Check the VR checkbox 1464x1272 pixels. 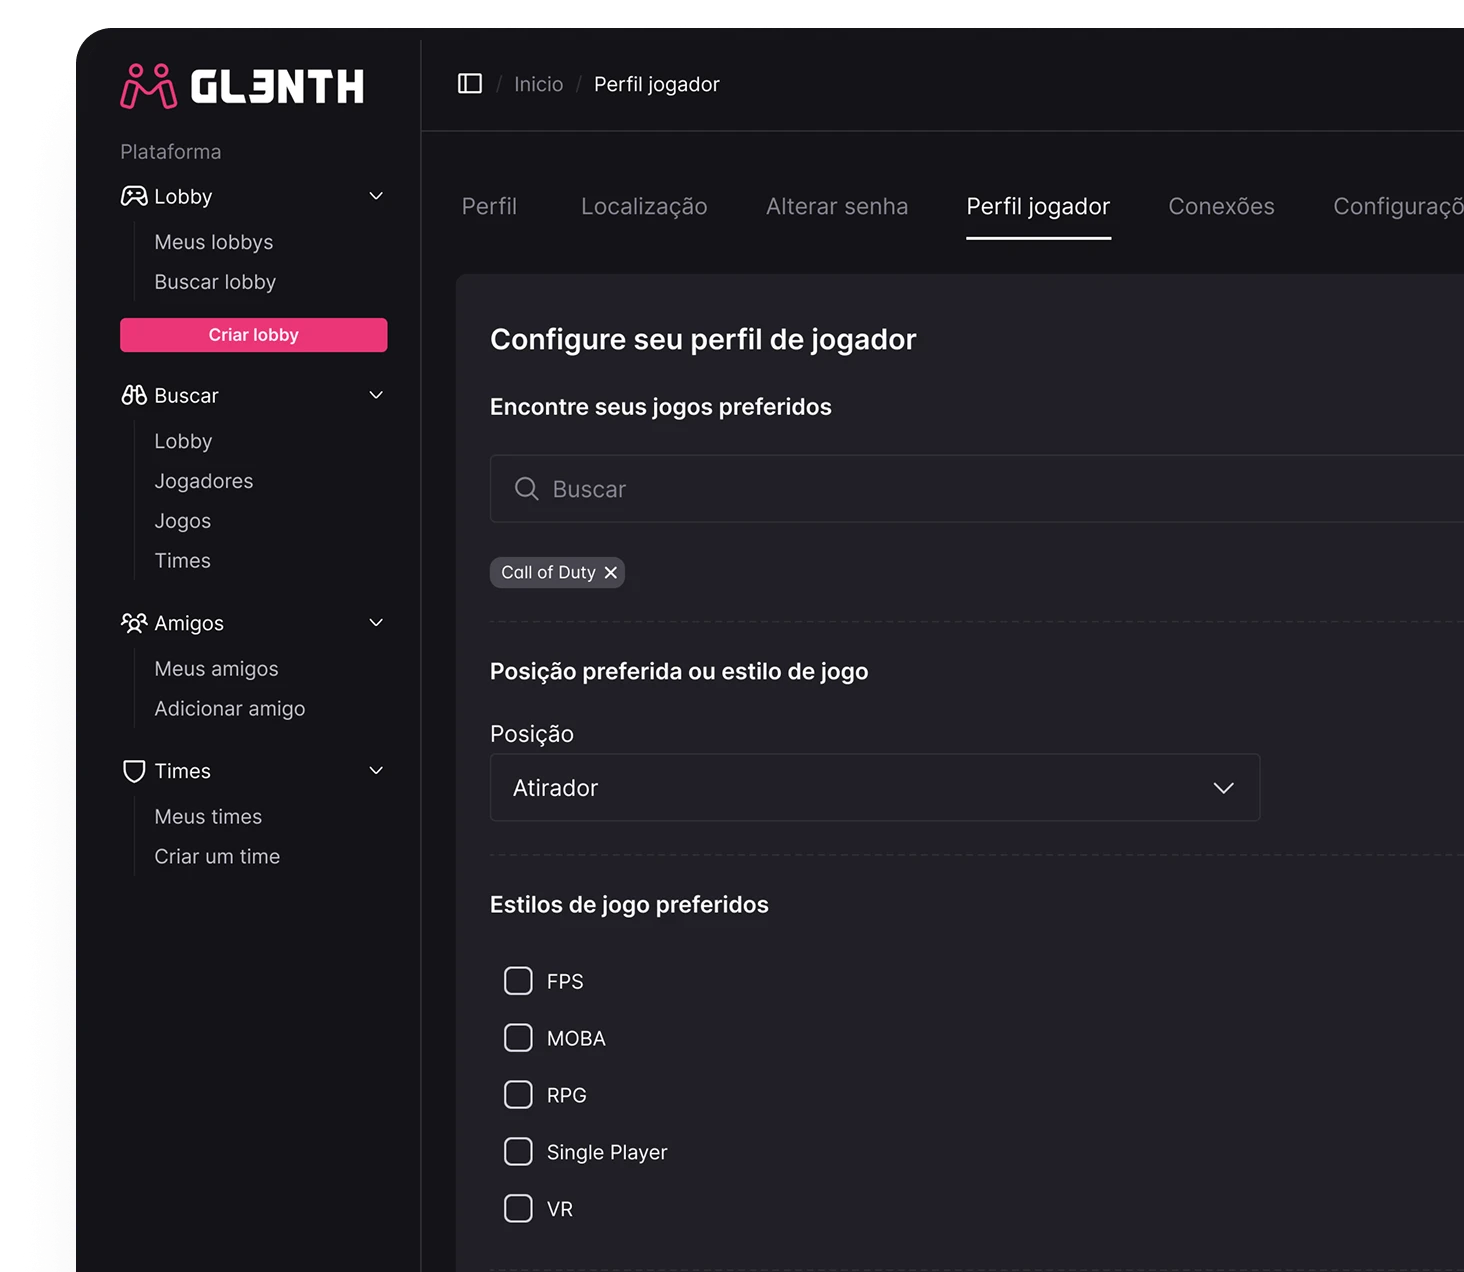tap(518, 1209)
